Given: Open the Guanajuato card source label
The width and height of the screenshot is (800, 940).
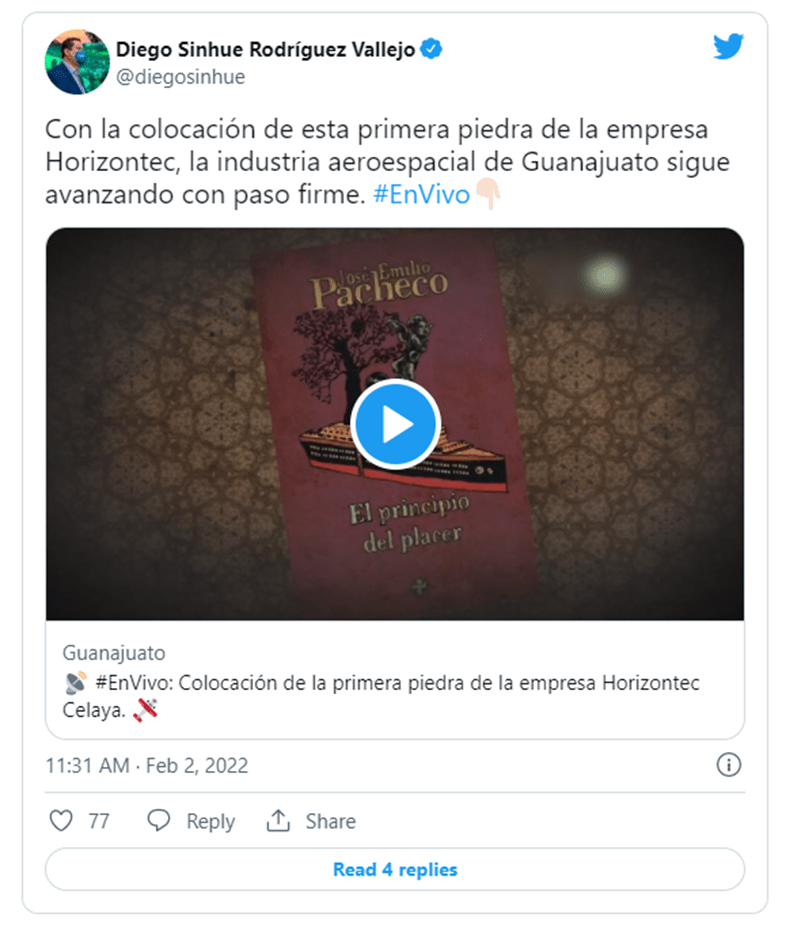Looking at the screenshot, I should pyautogui.click(x=114, y=652).
